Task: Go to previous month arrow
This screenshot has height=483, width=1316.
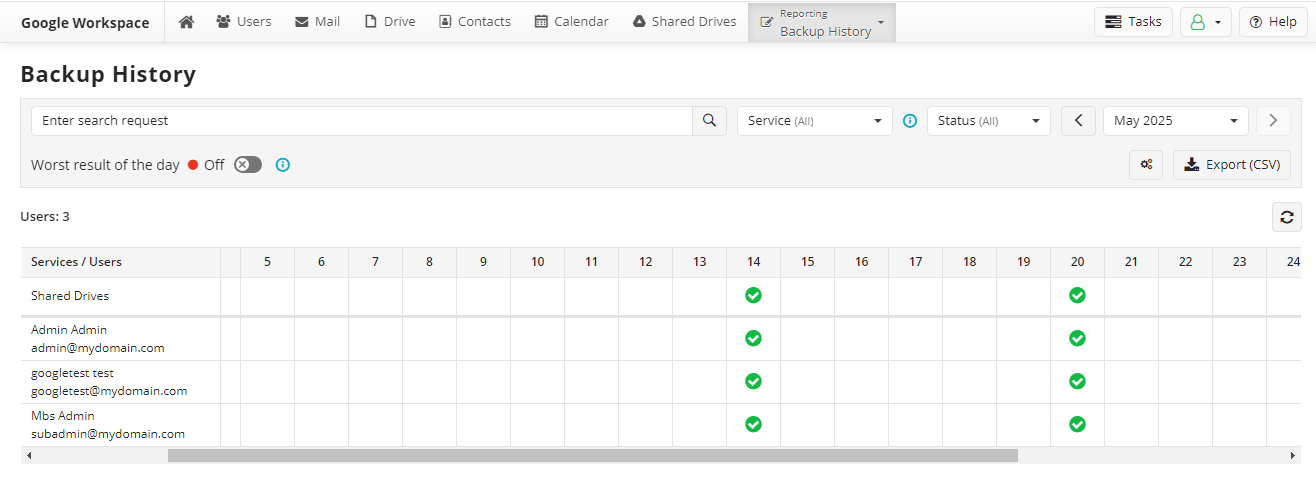Action: [1078, 121]
